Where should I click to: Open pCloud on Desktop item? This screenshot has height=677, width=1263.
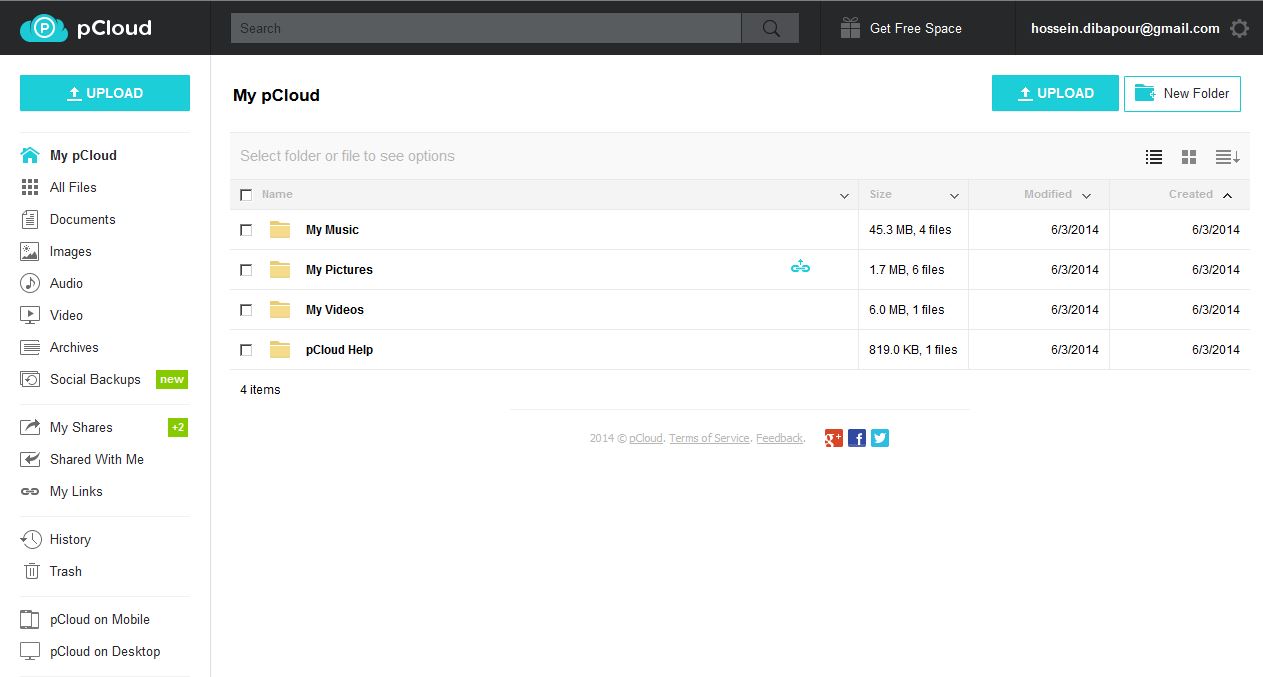[105, 651]
